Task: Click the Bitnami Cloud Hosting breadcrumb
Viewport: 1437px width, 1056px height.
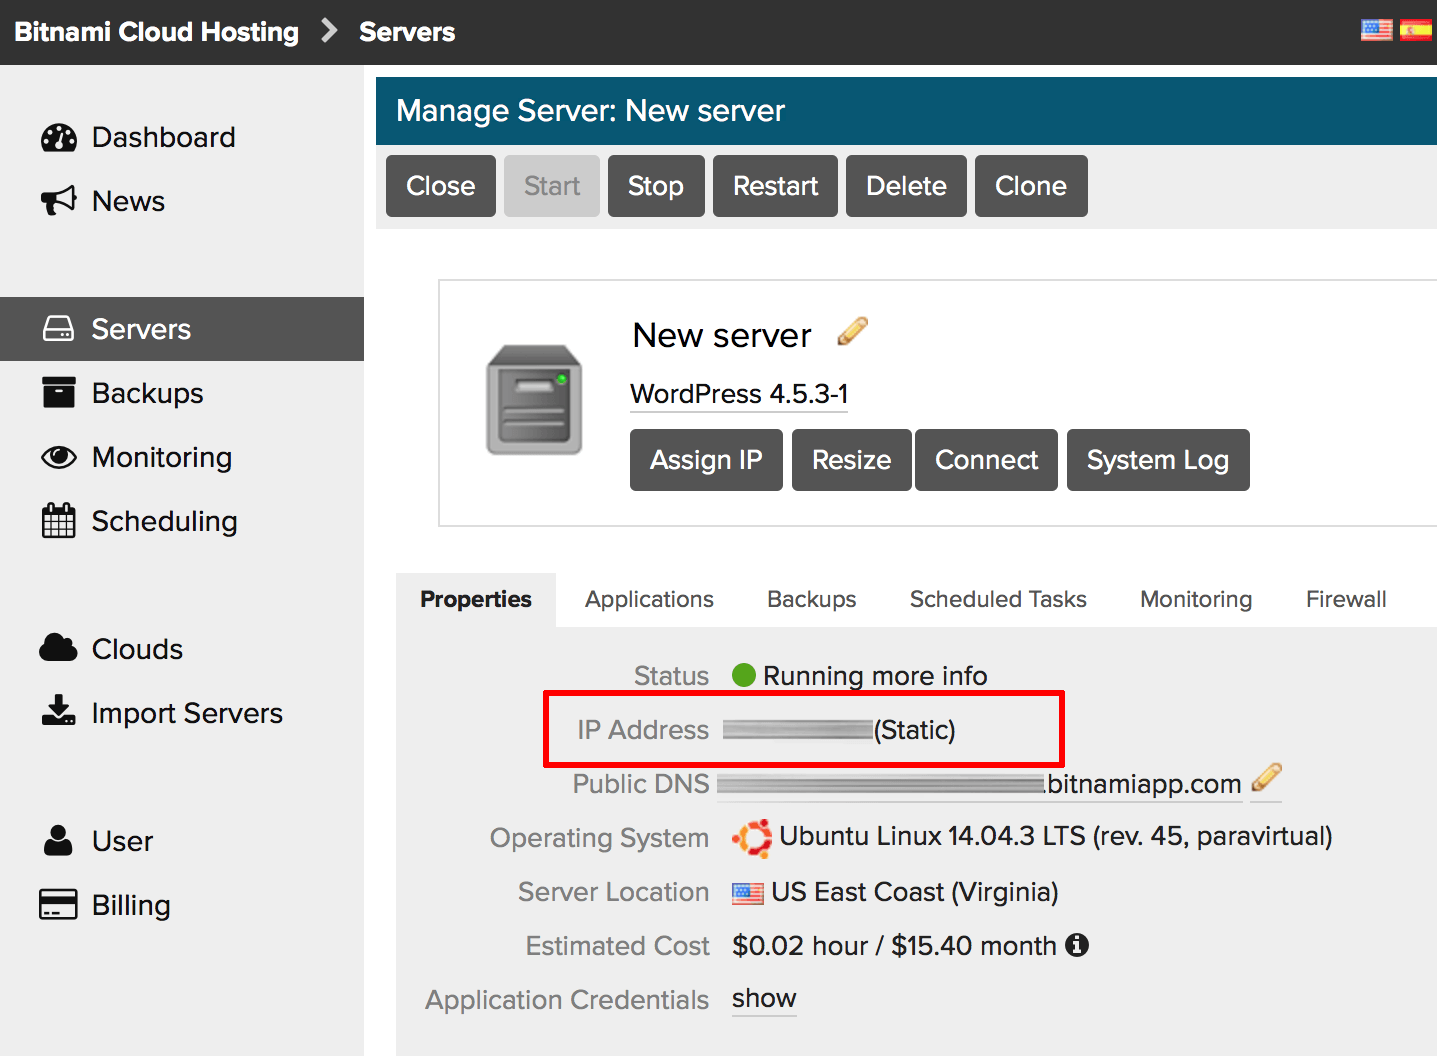Action: tap(157, 32)
